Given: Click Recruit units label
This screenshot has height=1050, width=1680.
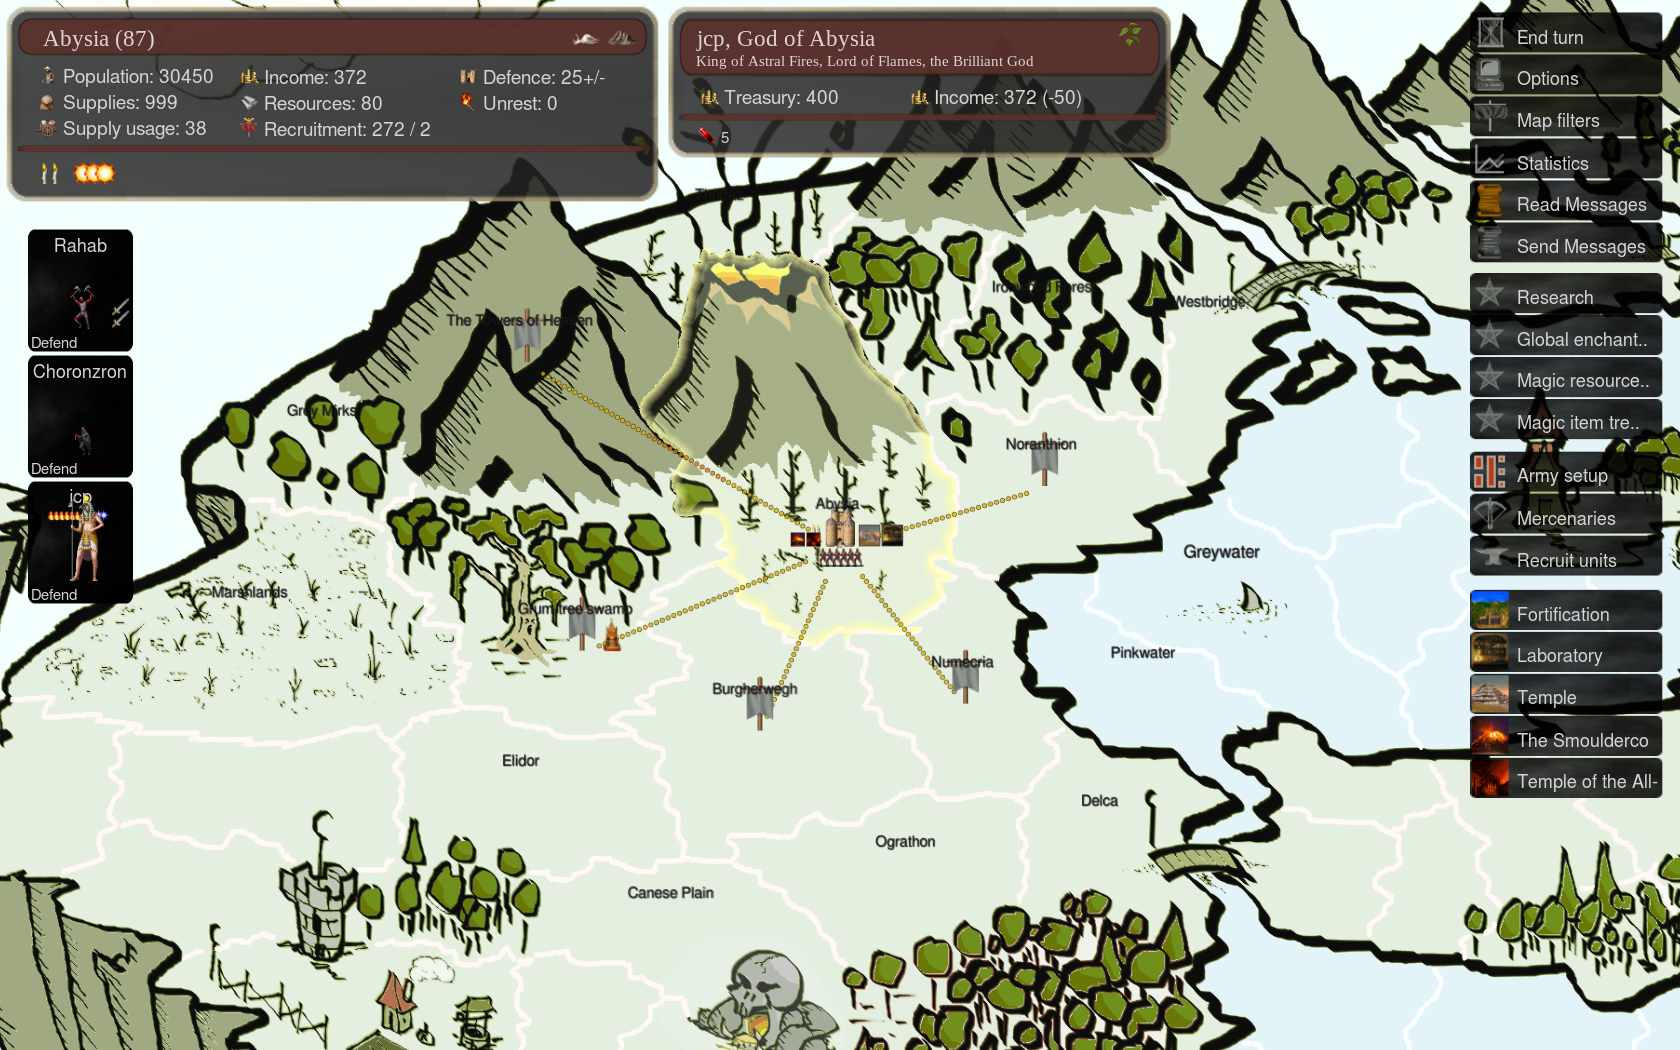Looking at the screenshot, I should (x=1566, y=560).
